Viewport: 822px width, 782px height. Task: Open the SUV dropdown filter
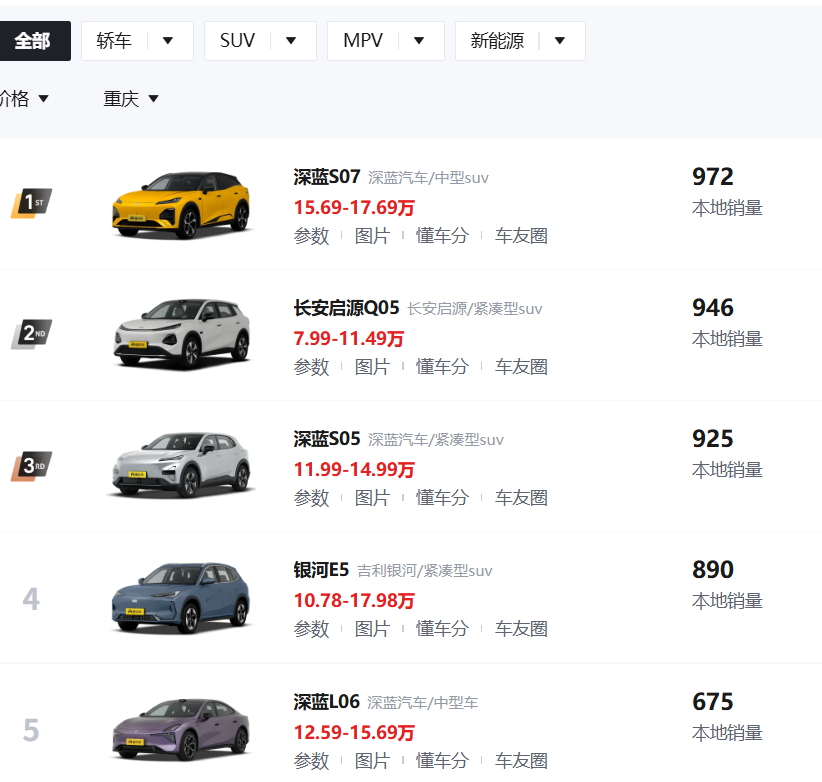260,41
